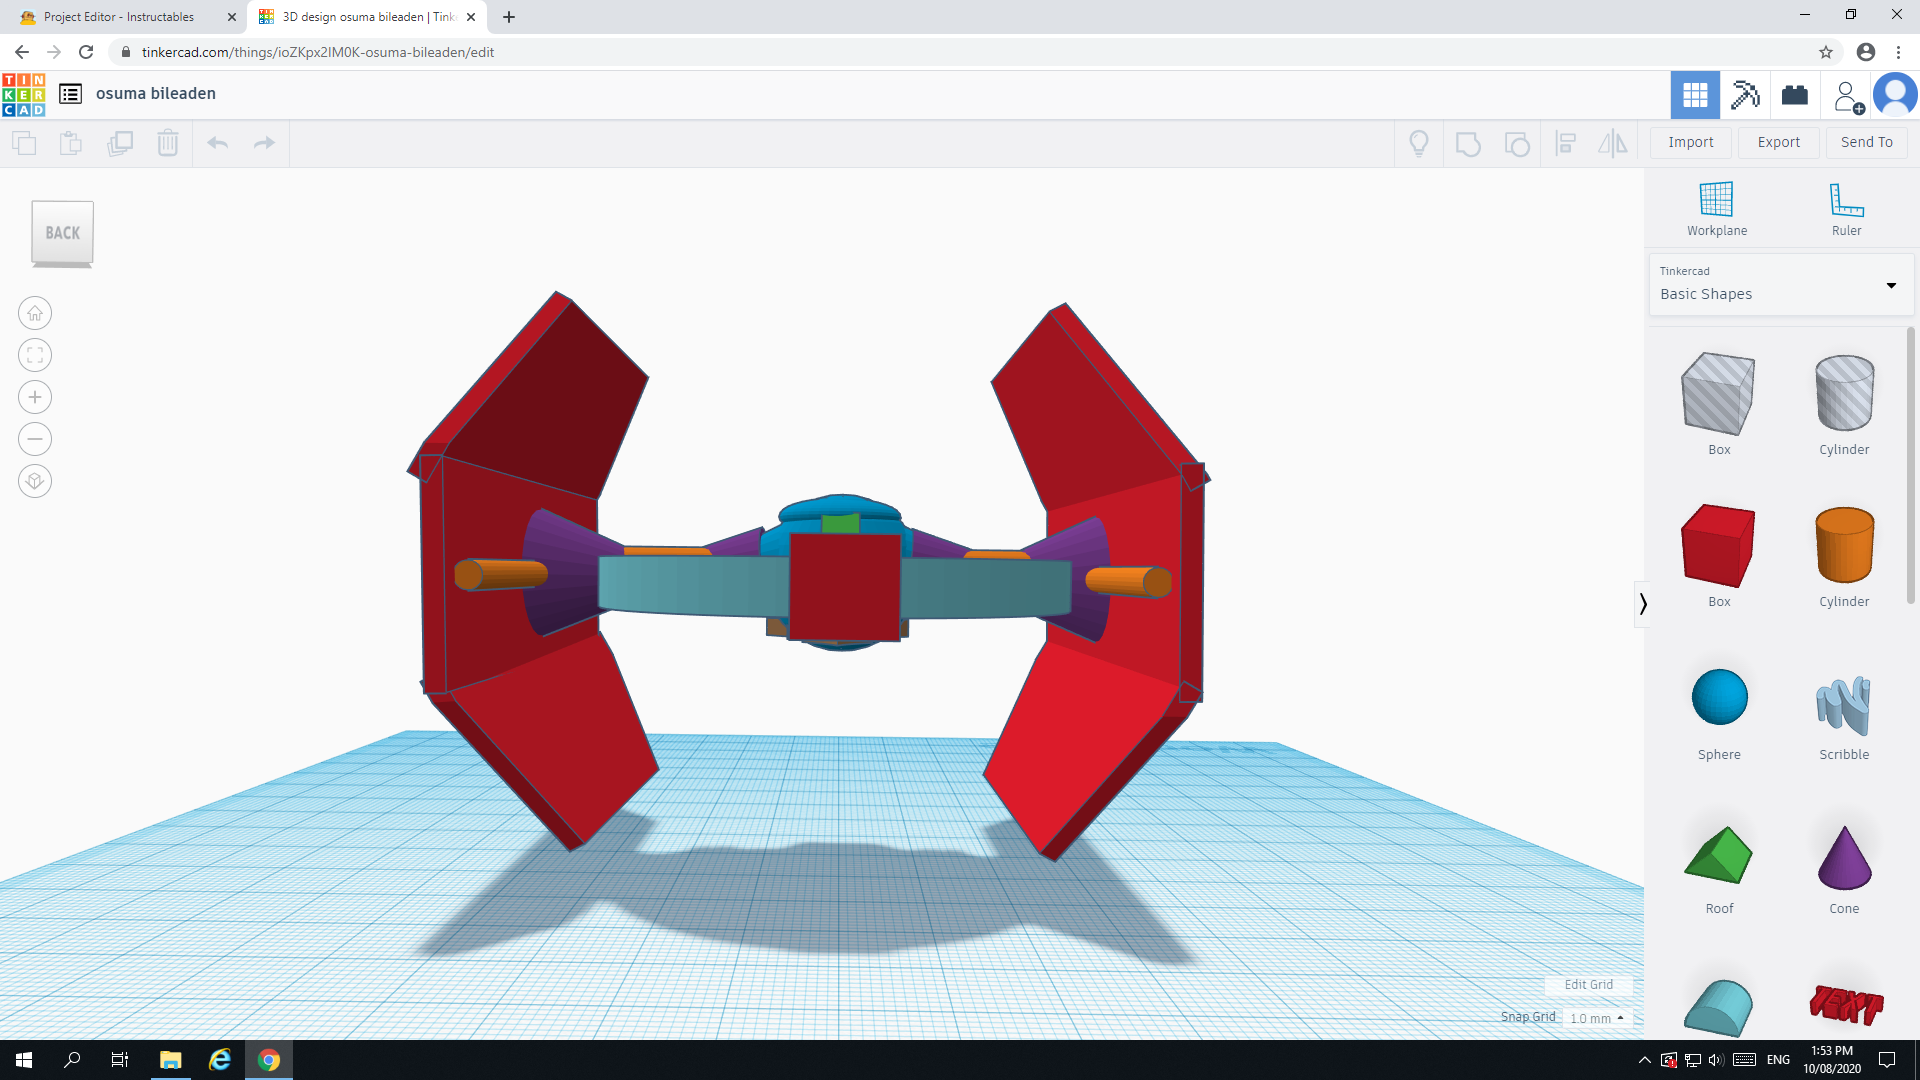This screenshot has width=1920, height=1080.
Task: Select the green Roof shape
Action: tap(1718, 855)
